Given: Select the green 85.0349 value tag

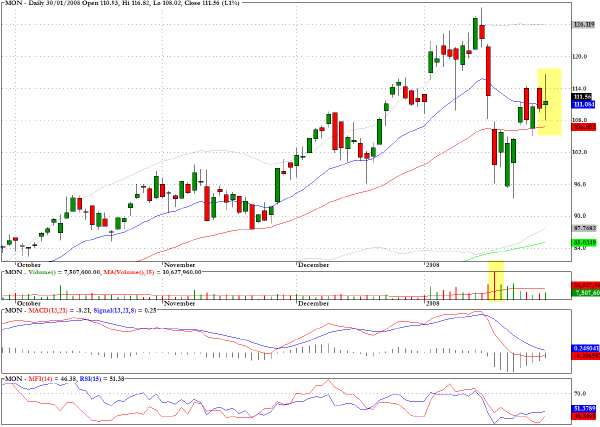Looking at the screenshot, I should [584, 243].
